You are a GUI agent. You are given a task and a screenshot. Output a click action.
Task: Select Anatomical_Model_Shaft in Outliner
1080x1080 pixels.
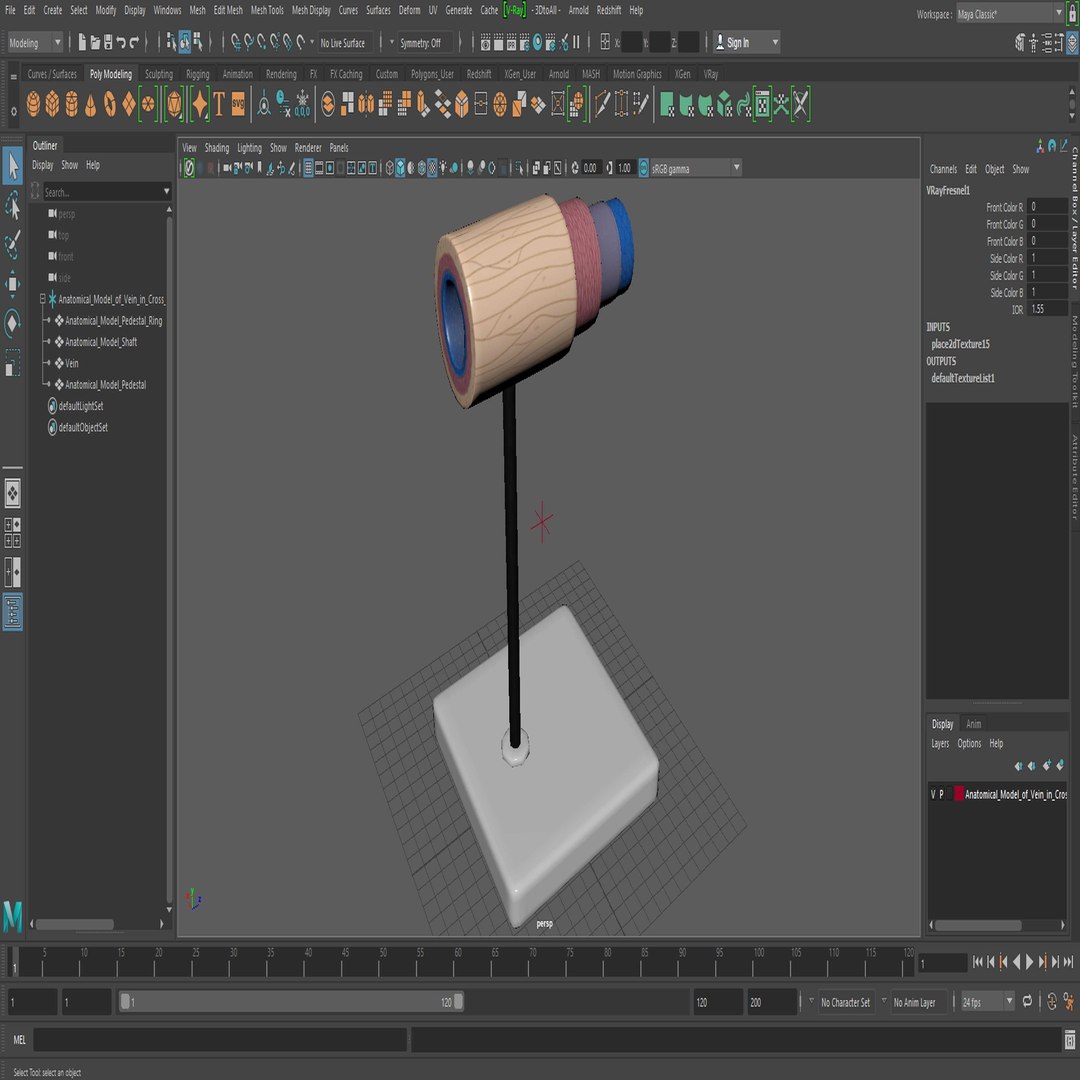101,342
